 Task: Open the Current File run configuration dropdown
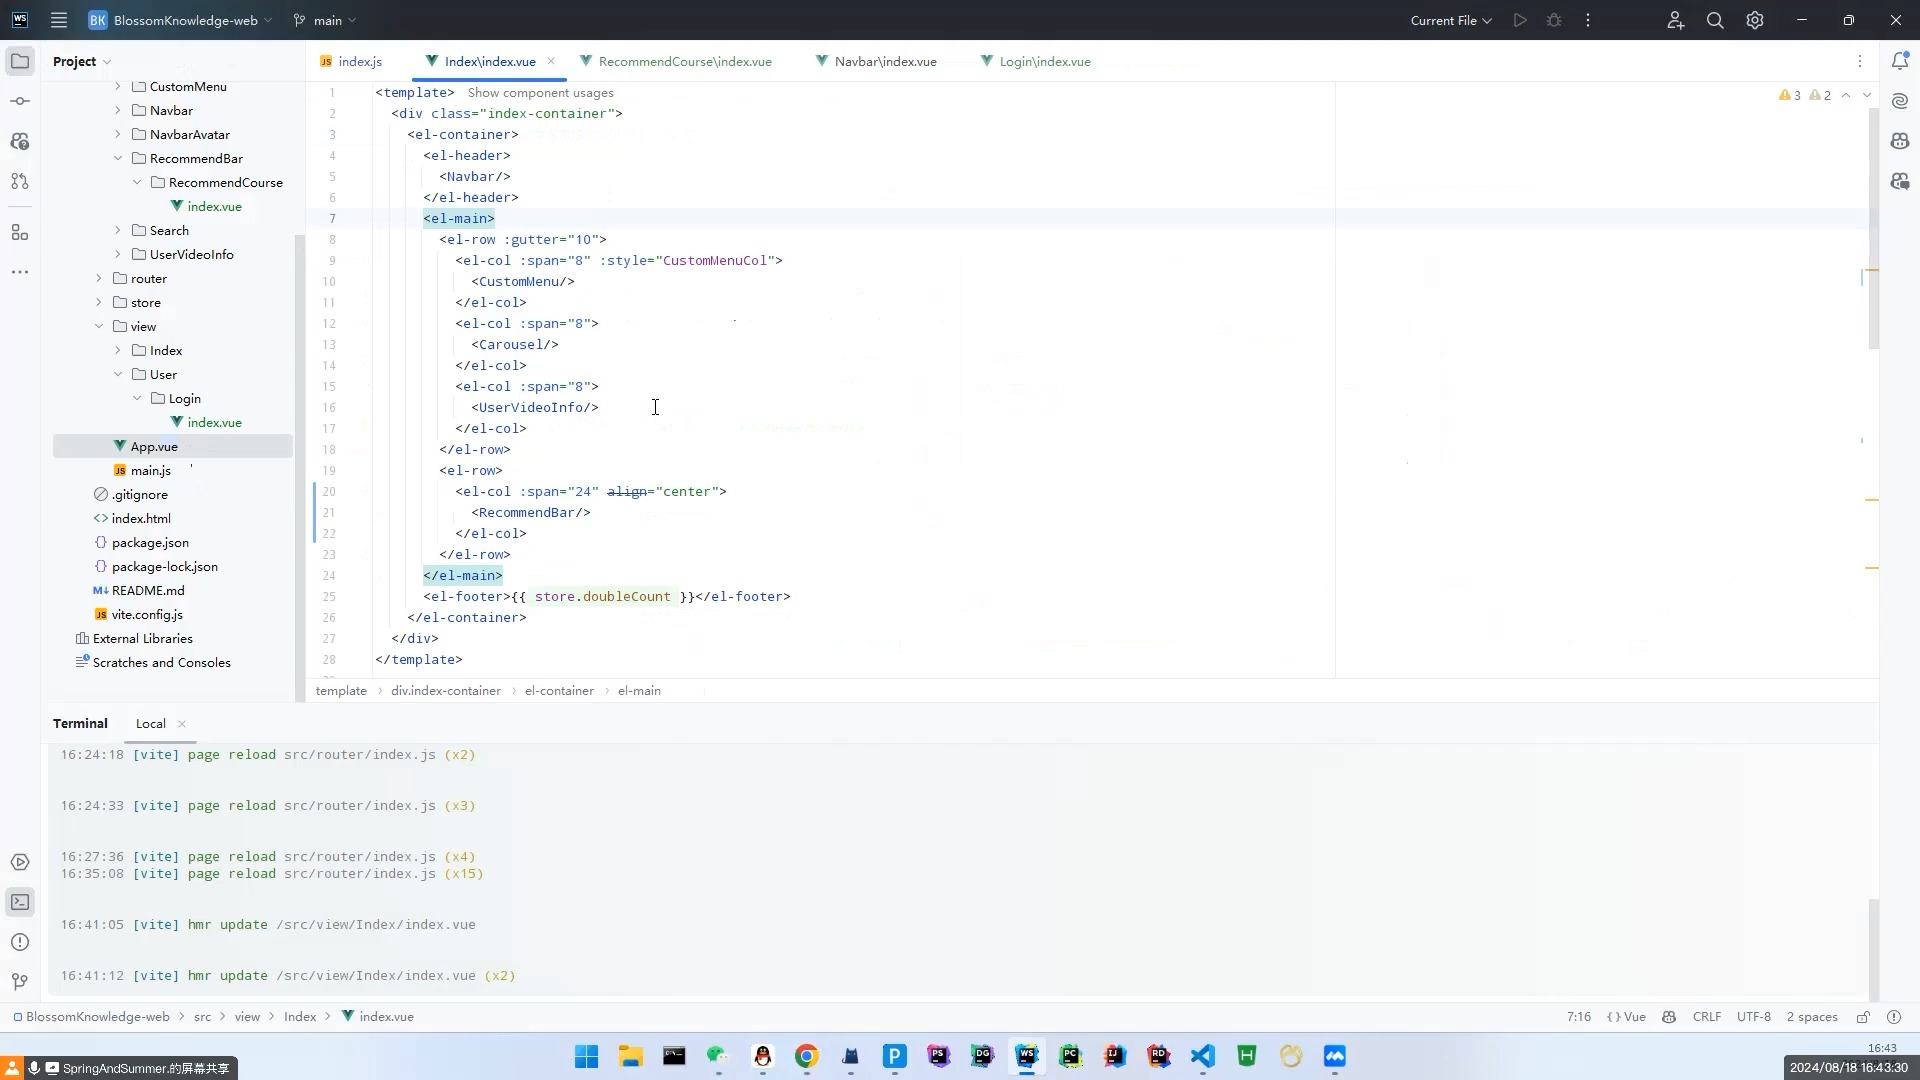[x=1451, y=20]
